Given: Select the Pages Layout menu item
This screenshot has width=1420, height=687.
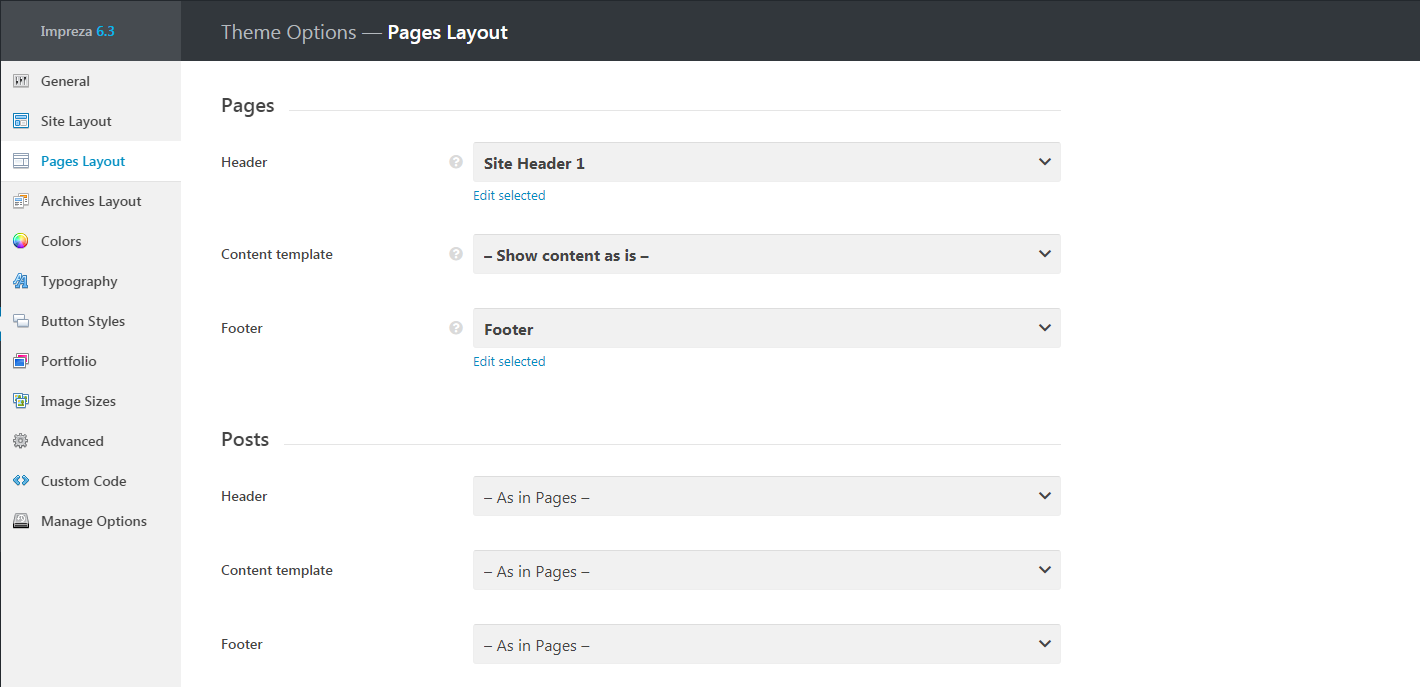Looking at the screenshot, I should [x=83, y=161].
